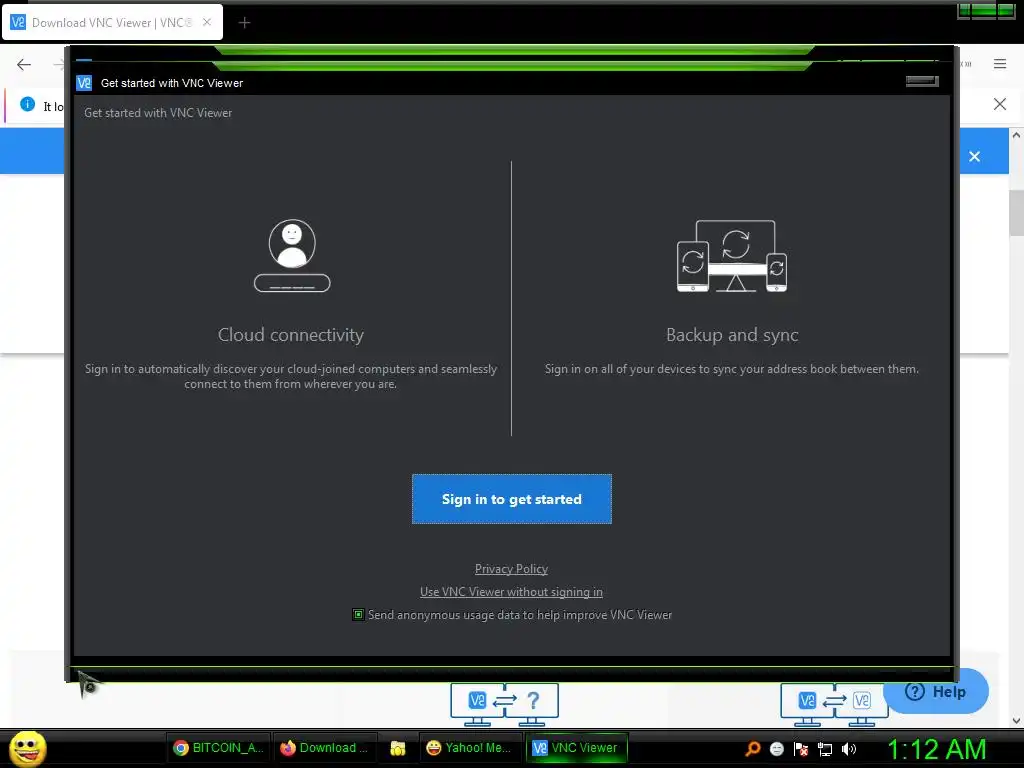Click the VNC logo in dialog title bar
The width and height of the screenshot is (1024, 768).
coord(84,83)
